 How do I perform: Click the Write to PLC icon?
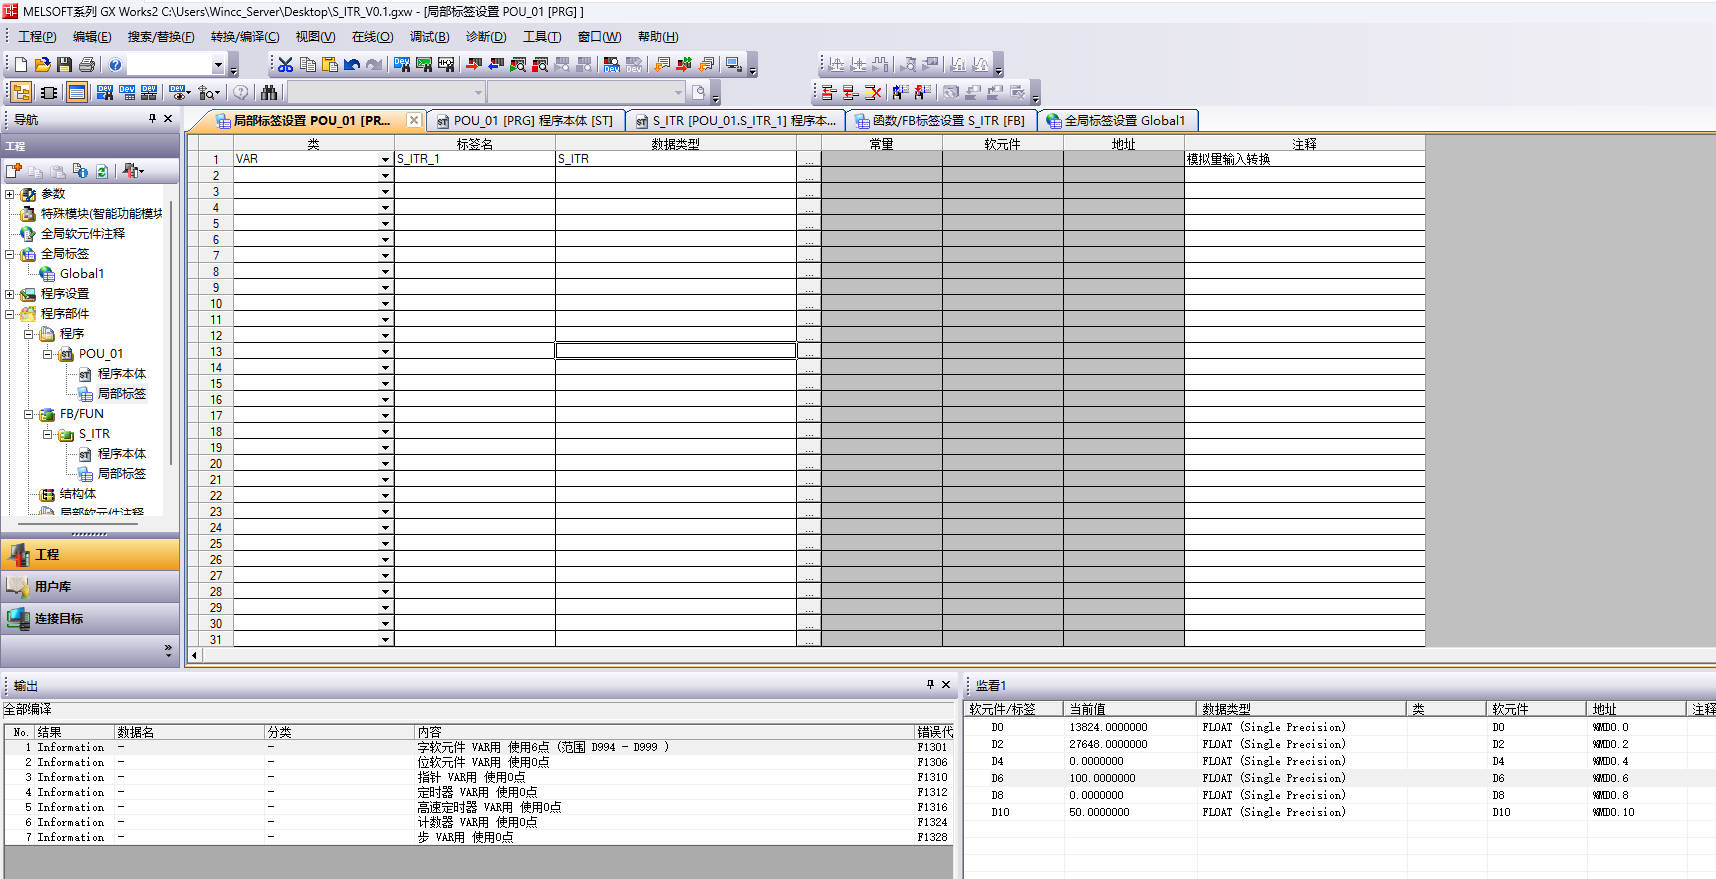(474, 65)
